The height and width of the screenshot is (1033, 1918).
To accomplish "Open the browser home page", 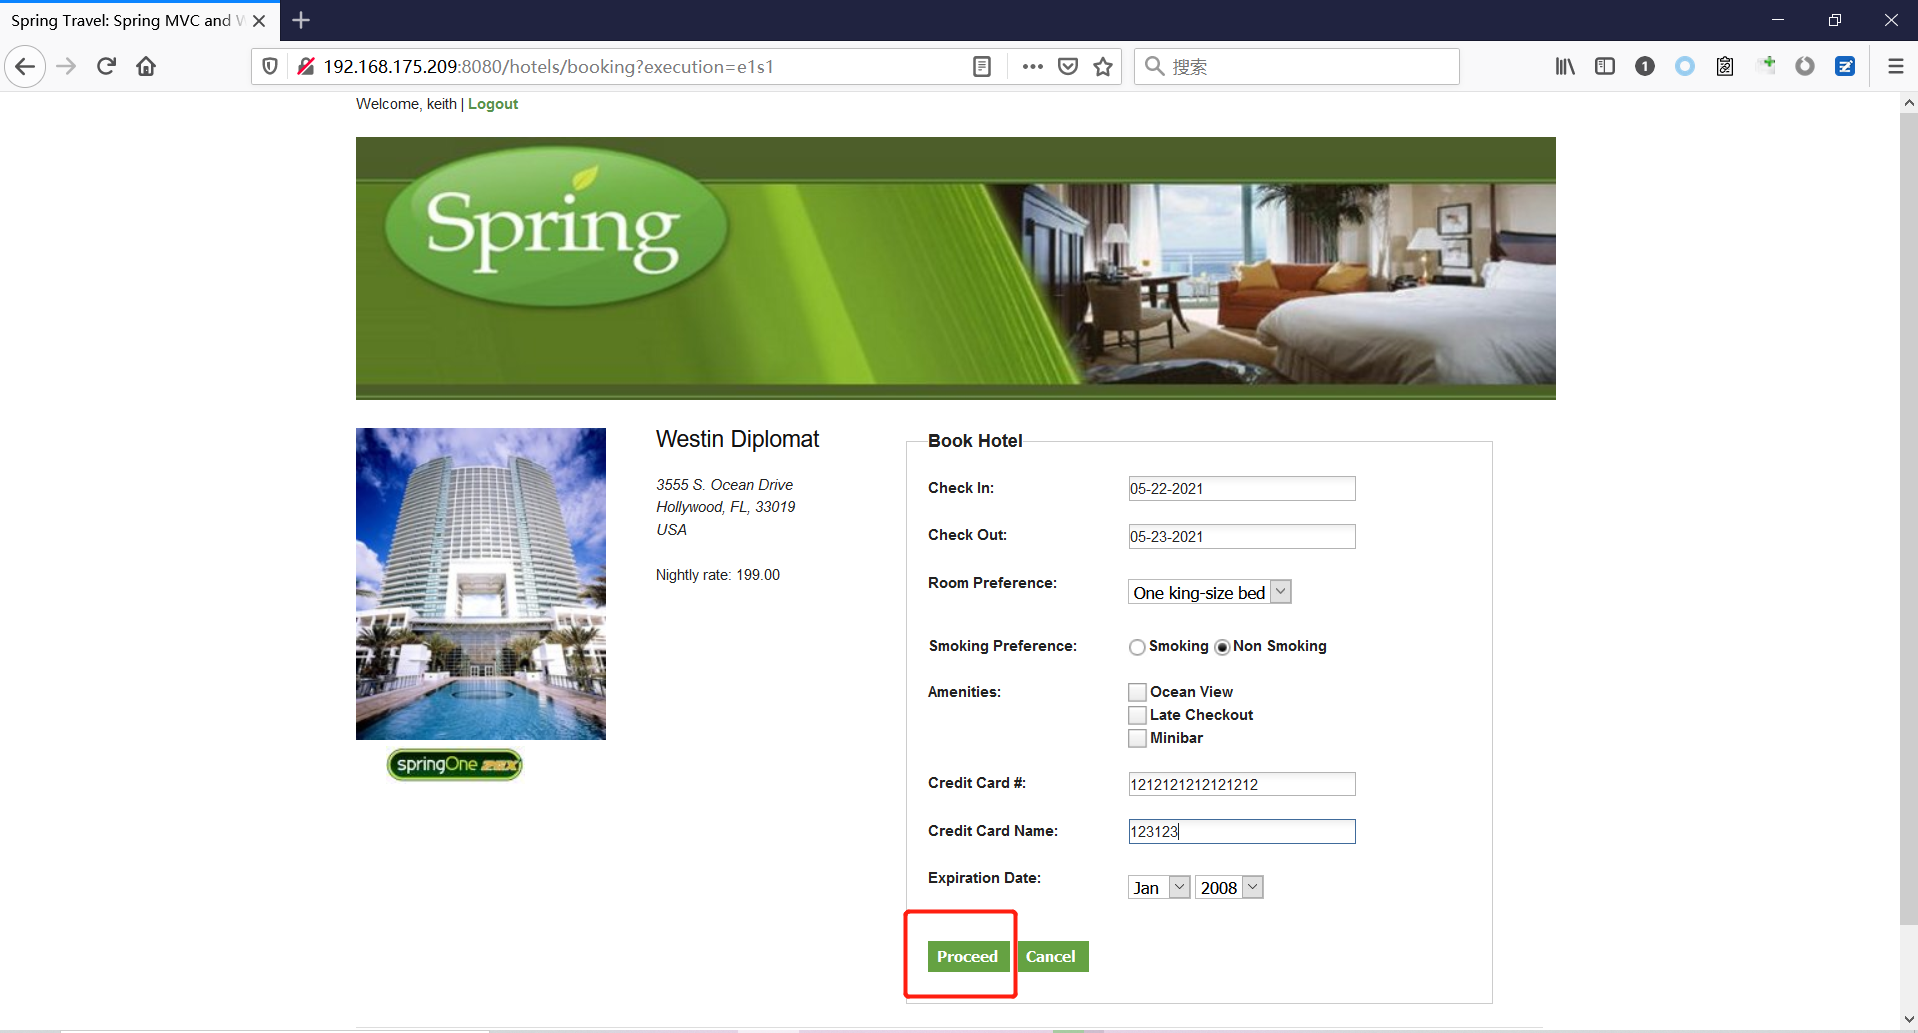I will 146,67.
